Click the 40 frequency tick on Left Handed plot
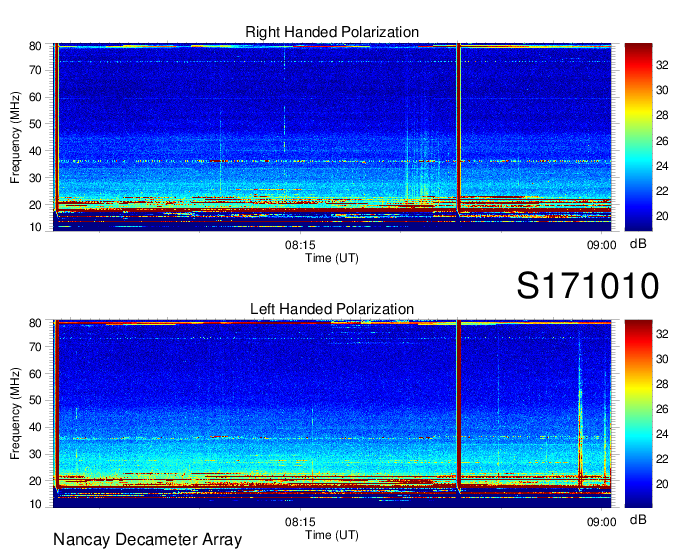This screenshot has width=680, height=552. 35,427
